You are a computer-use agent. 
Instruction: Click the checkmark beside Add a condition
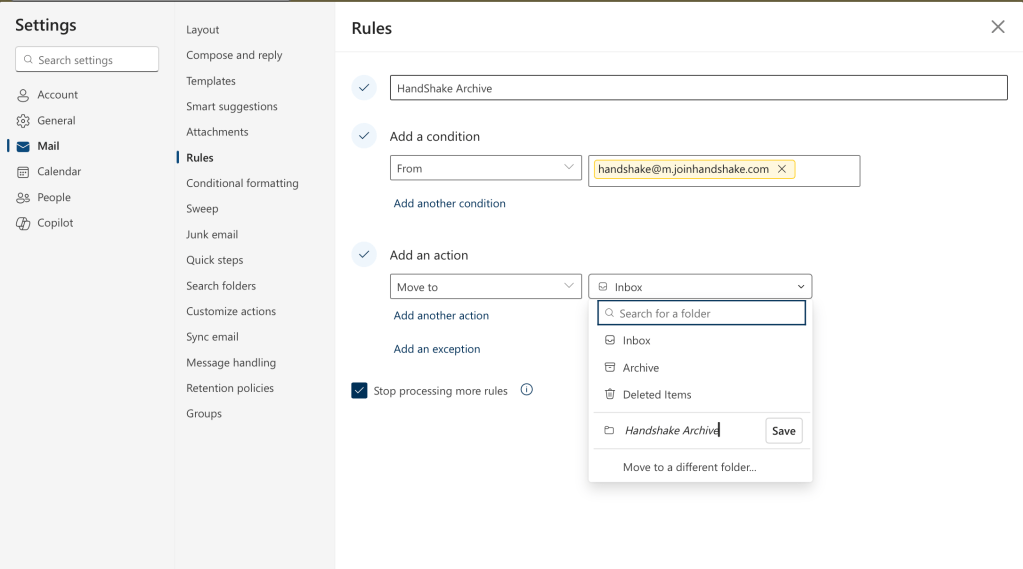364,136
